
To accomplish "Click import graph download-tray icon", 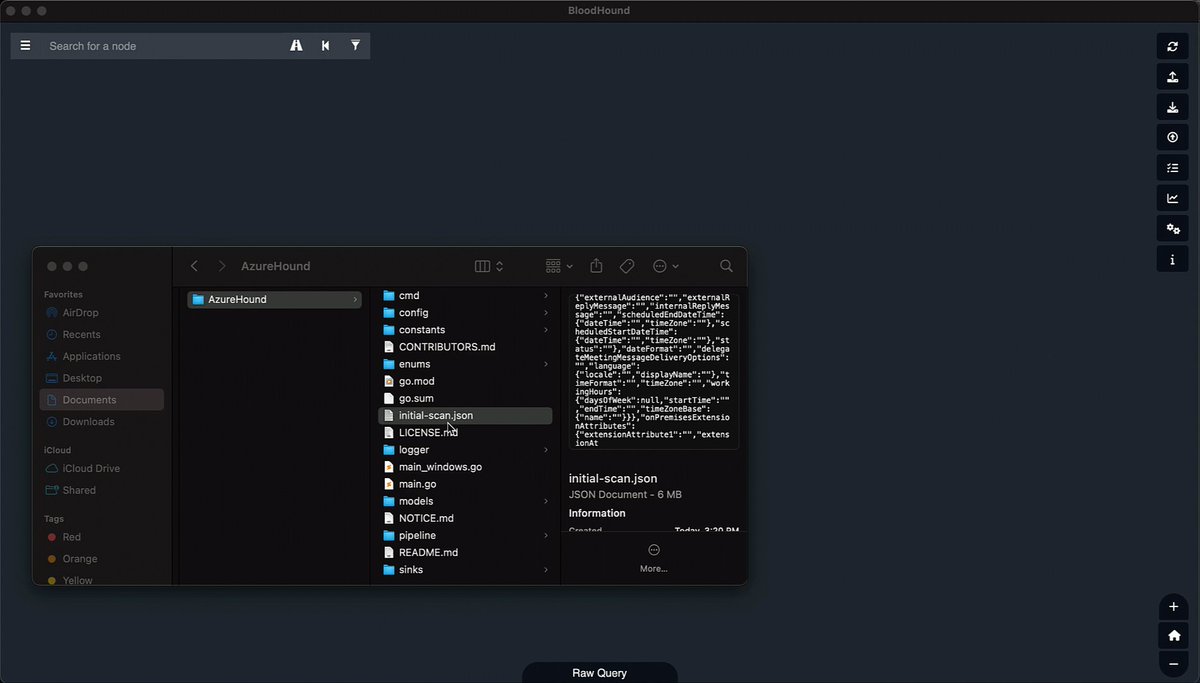I will 1173,107.
